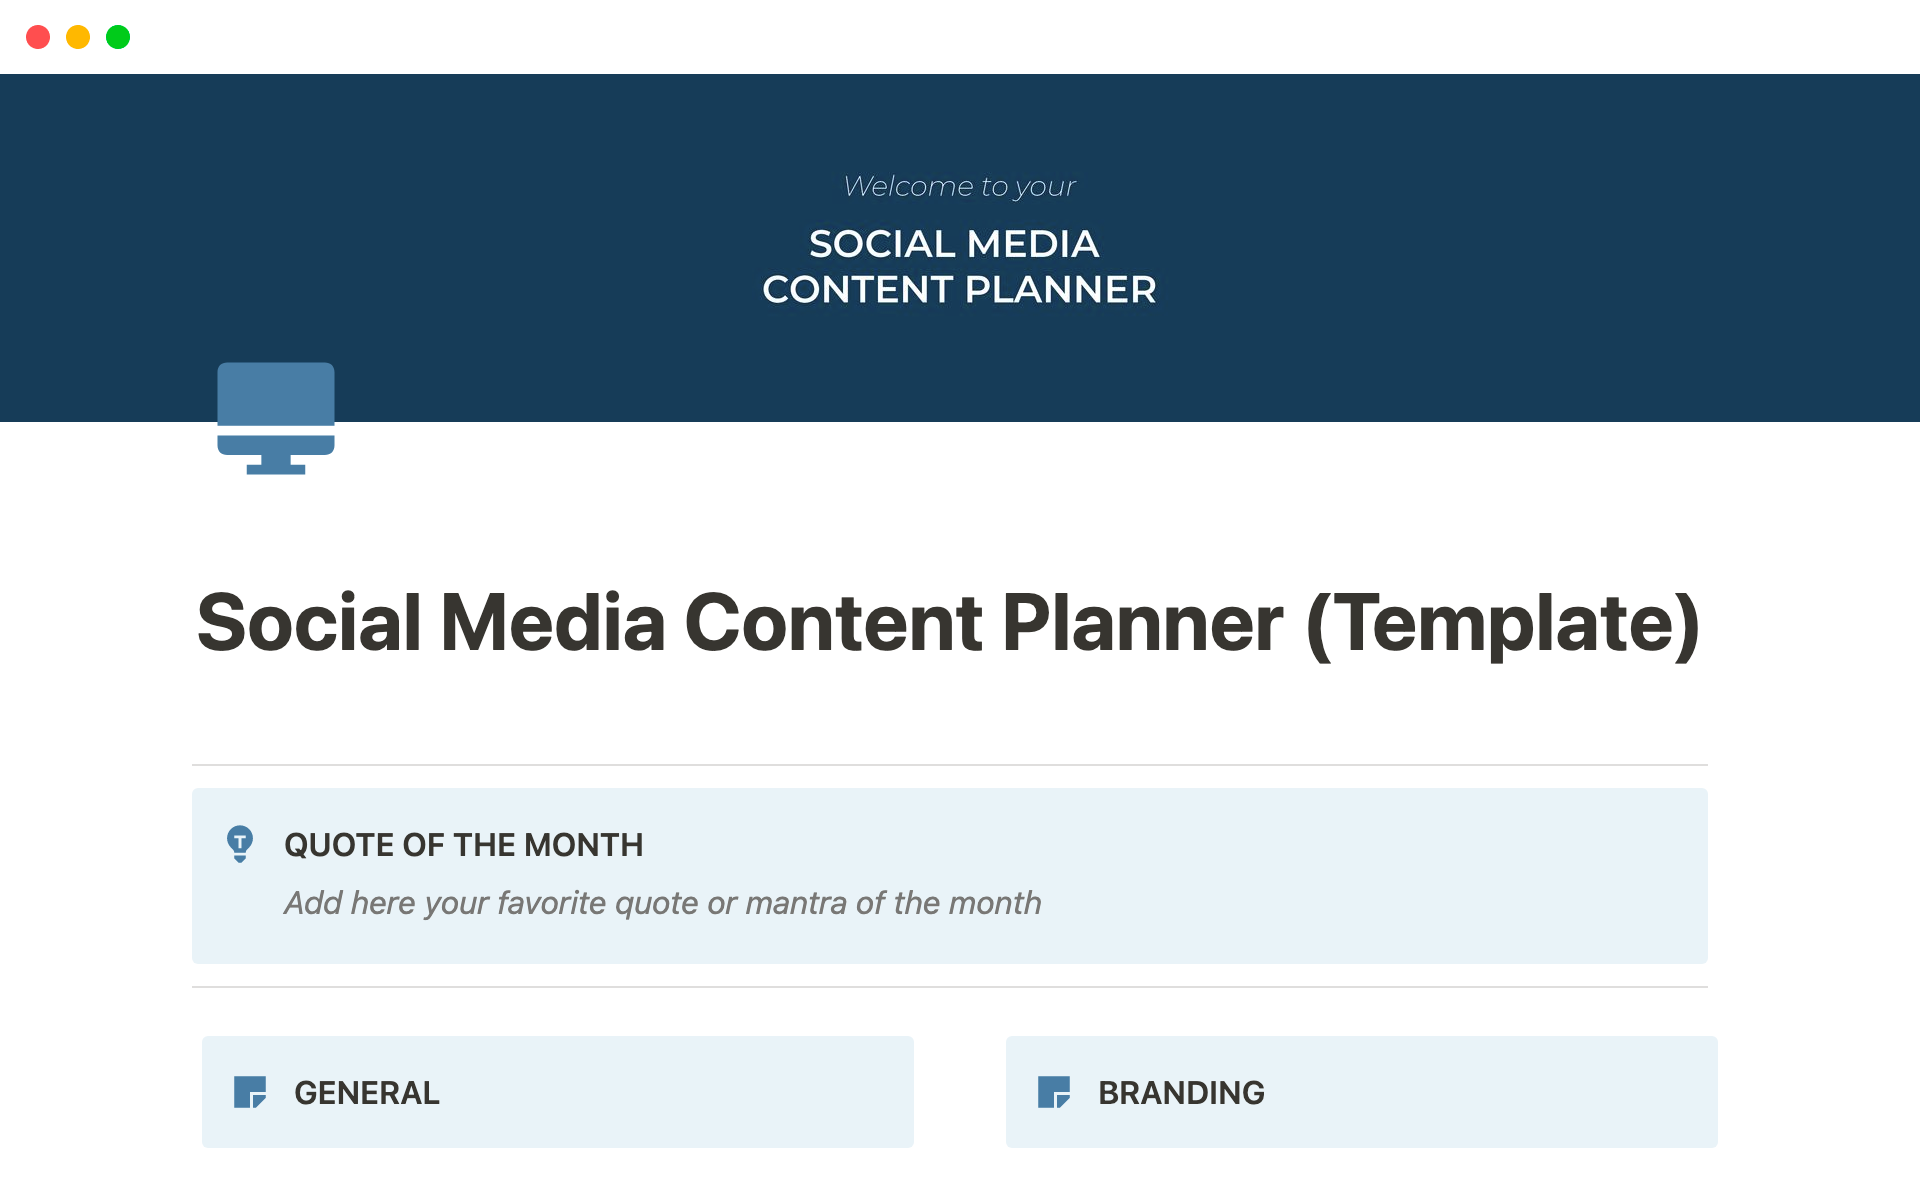Click the quote placeholder text to edit it
This screenshot has height=1200, width=1920.
(662, 903)
